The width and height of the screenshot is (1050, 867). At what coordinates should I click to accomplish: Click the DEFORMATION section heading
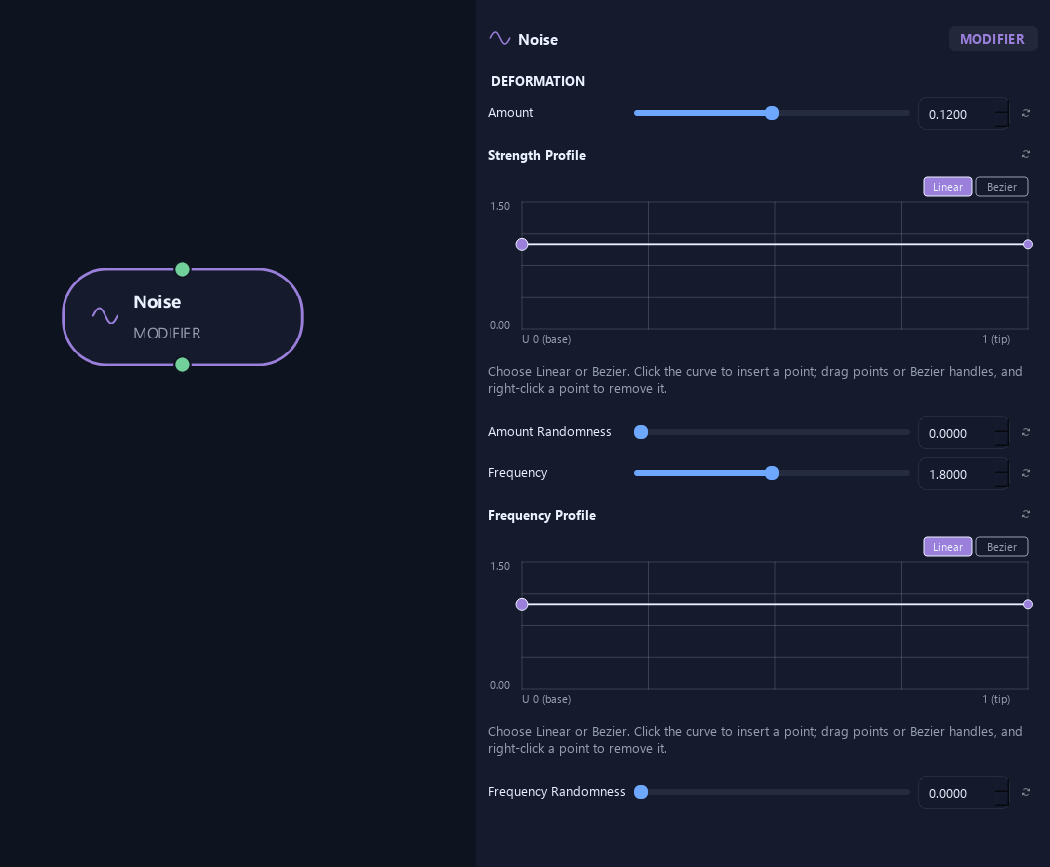[x=538, y=81]
